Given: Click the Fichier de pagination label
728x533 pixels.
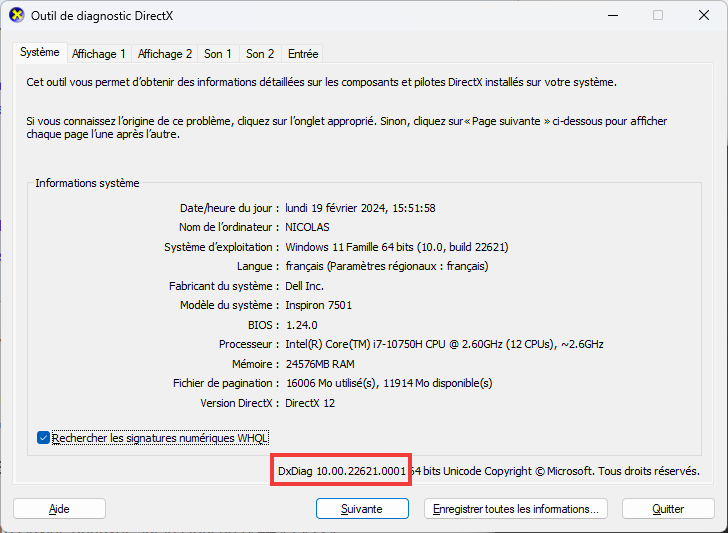Looking at the screenshot, I should click(x=226, y=383).
